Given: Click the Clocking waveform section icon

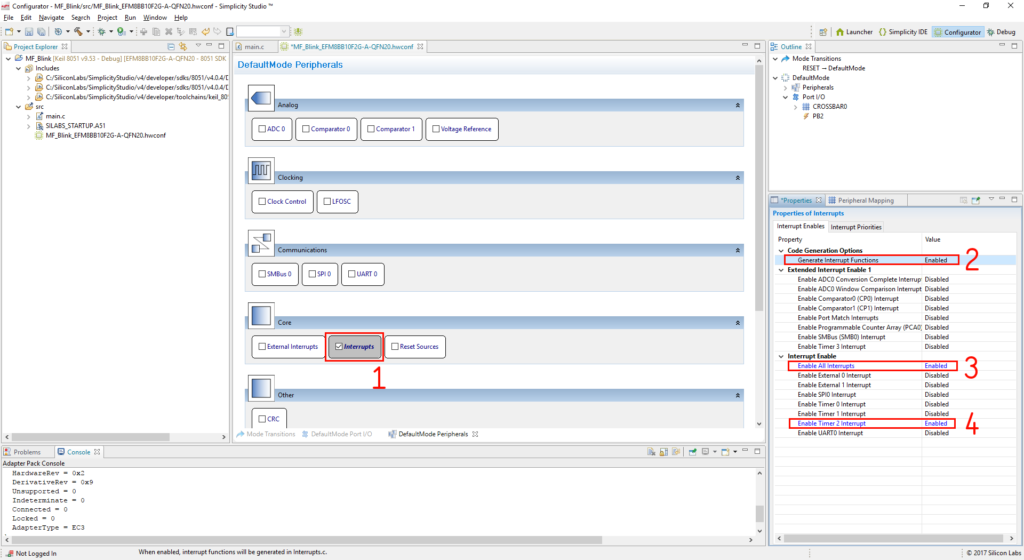Looking at the screenshot, I should (x=260, y=170).
